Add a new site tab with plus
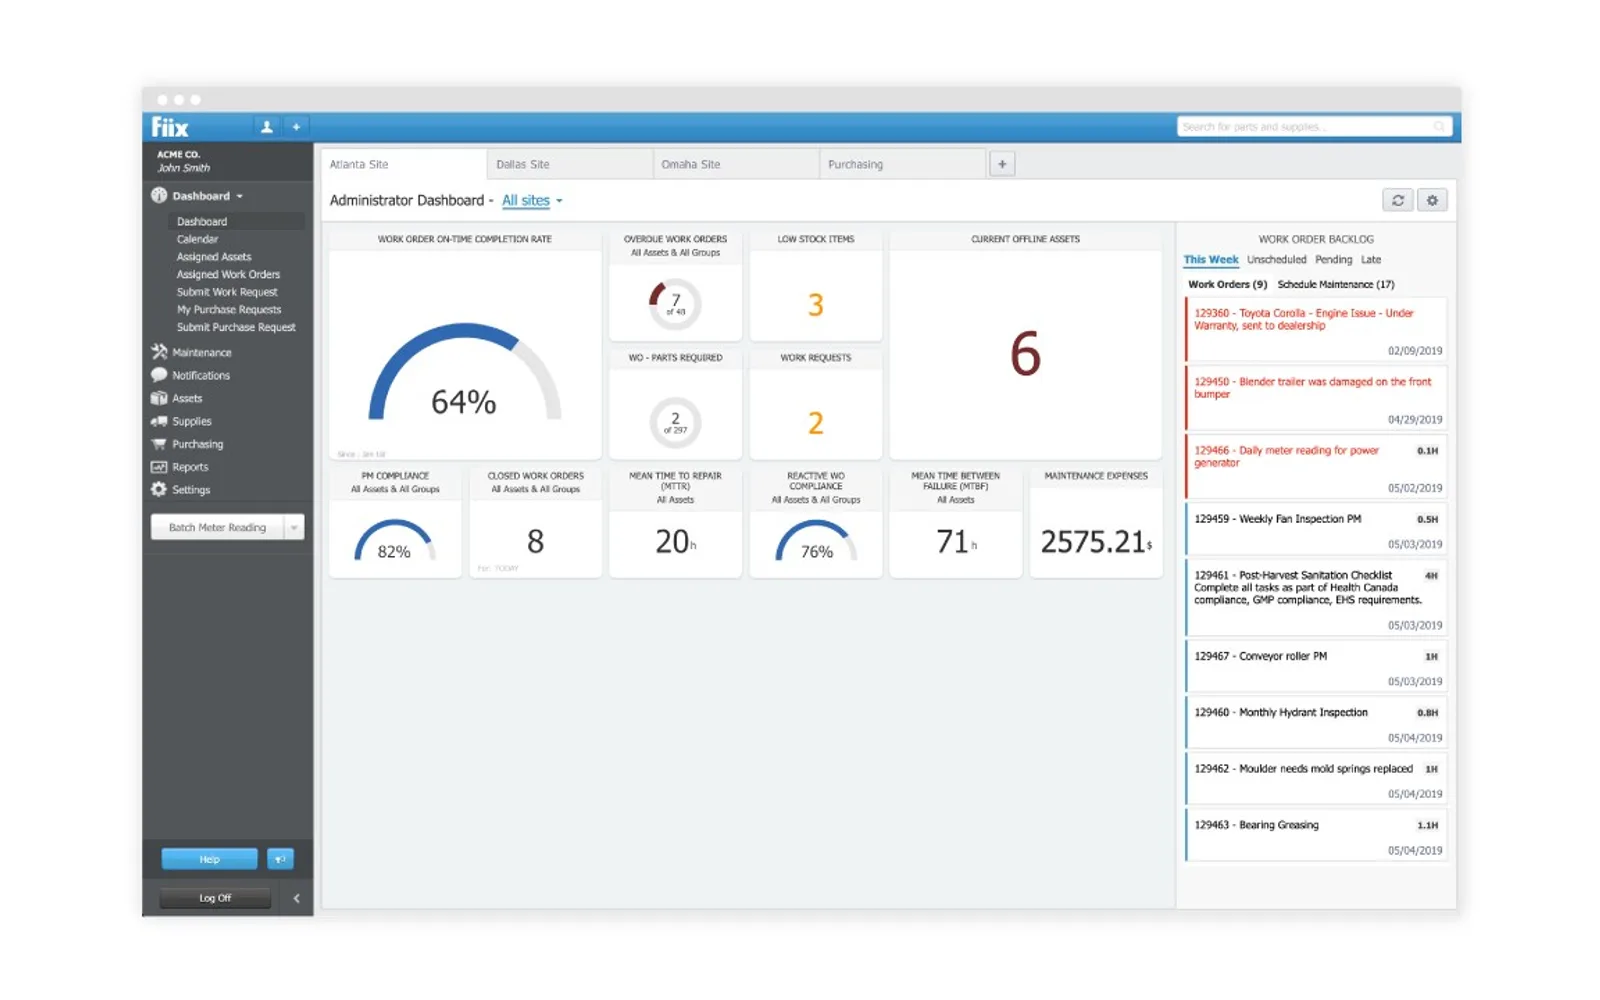The height and width of the screenshot is (1000, 1600). coord(1002,164)
